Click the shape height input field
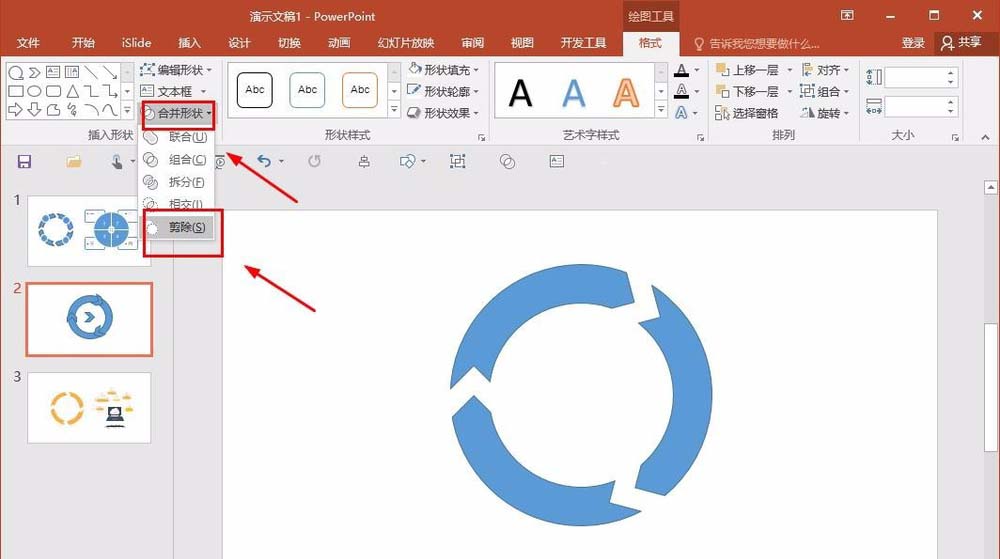The image size is (1000, 559). click(x=922, y=77)
